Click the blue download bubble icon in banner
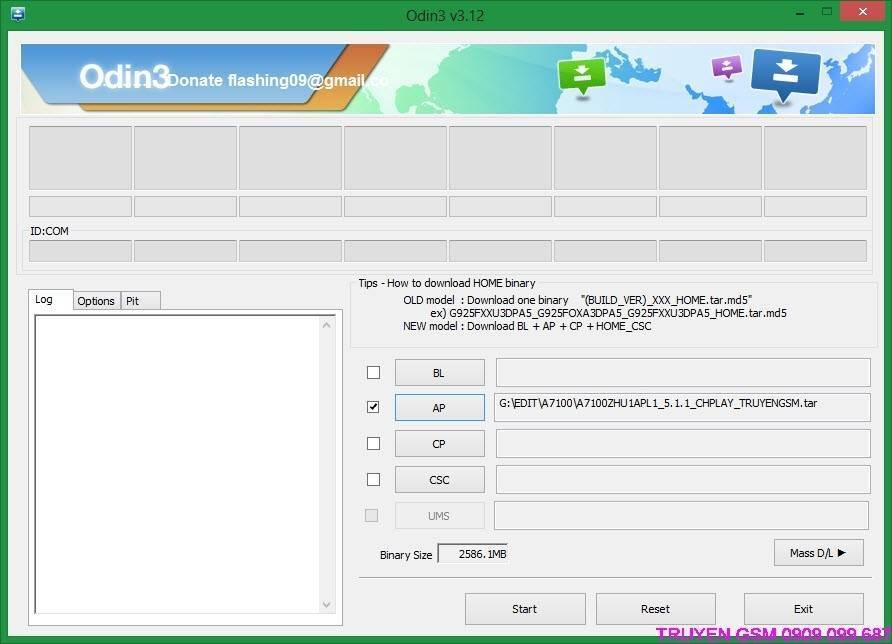The width and height of the screenshot is (892, 644). click(x=785, y=74)
